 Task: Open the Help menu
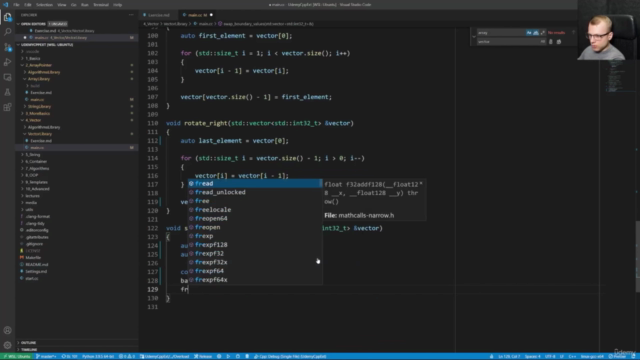pyautogui.click(x=118, y=5)
